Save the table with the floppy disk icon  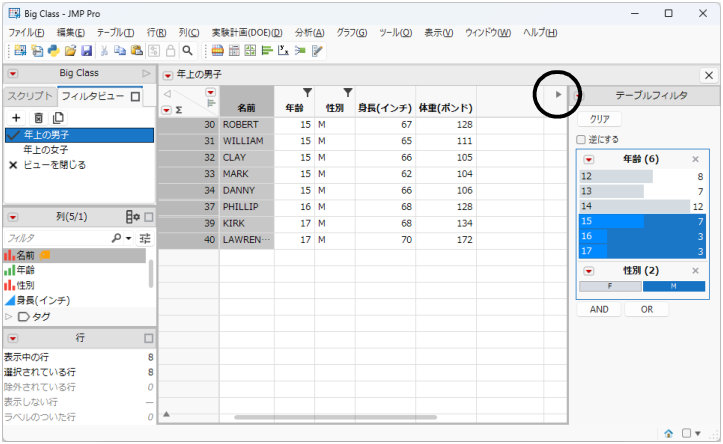tap(87, 51)
